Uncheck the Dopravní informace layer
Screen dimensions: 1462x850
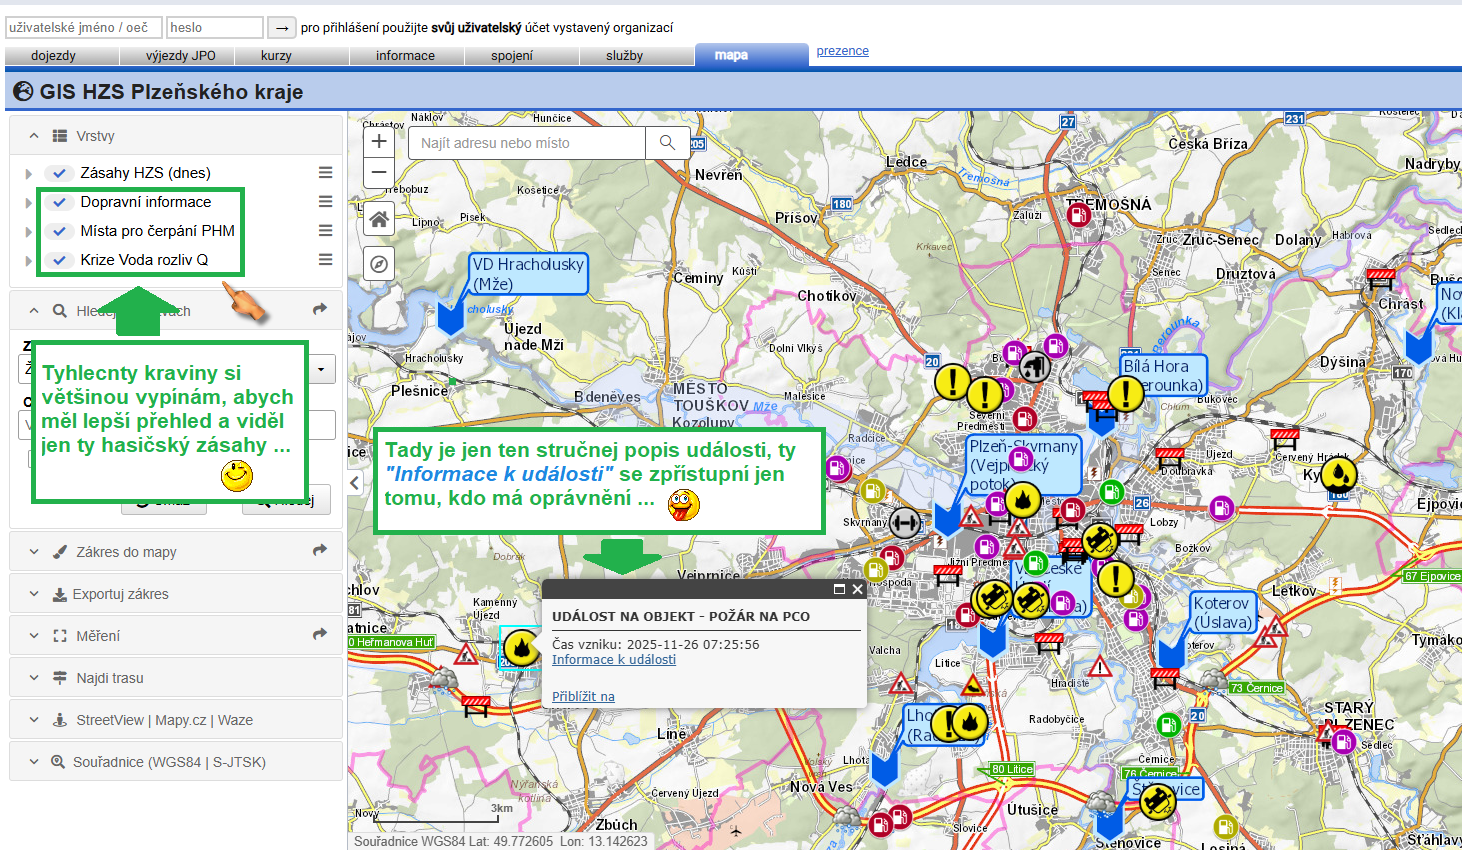[60, 202]
